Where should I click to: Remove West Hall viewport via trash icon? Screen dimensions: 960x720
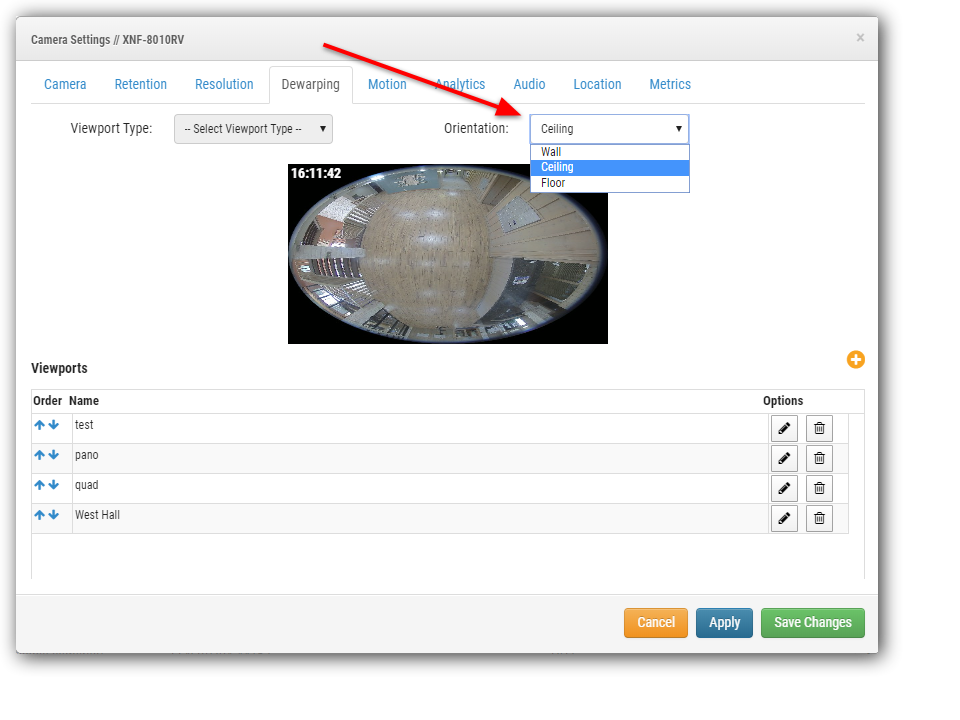pyautogui.click(x=819, y=519)
